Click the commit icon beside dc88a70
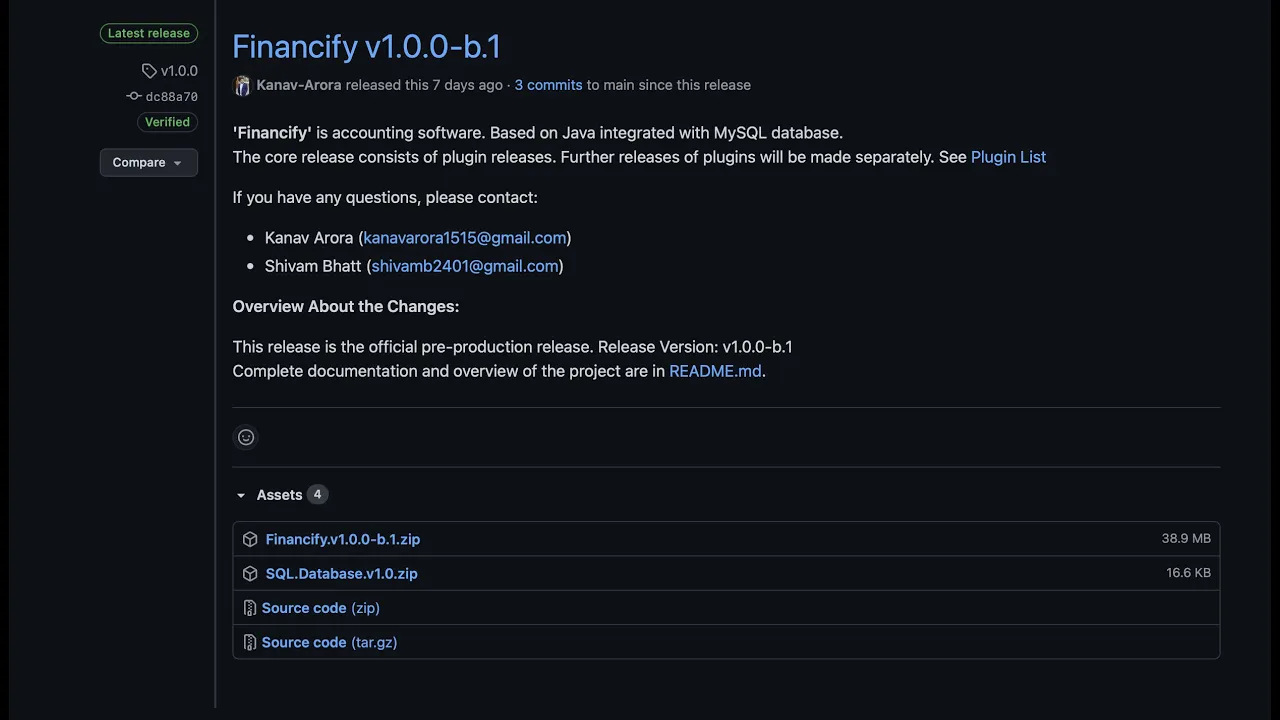 tap(134, 96)
